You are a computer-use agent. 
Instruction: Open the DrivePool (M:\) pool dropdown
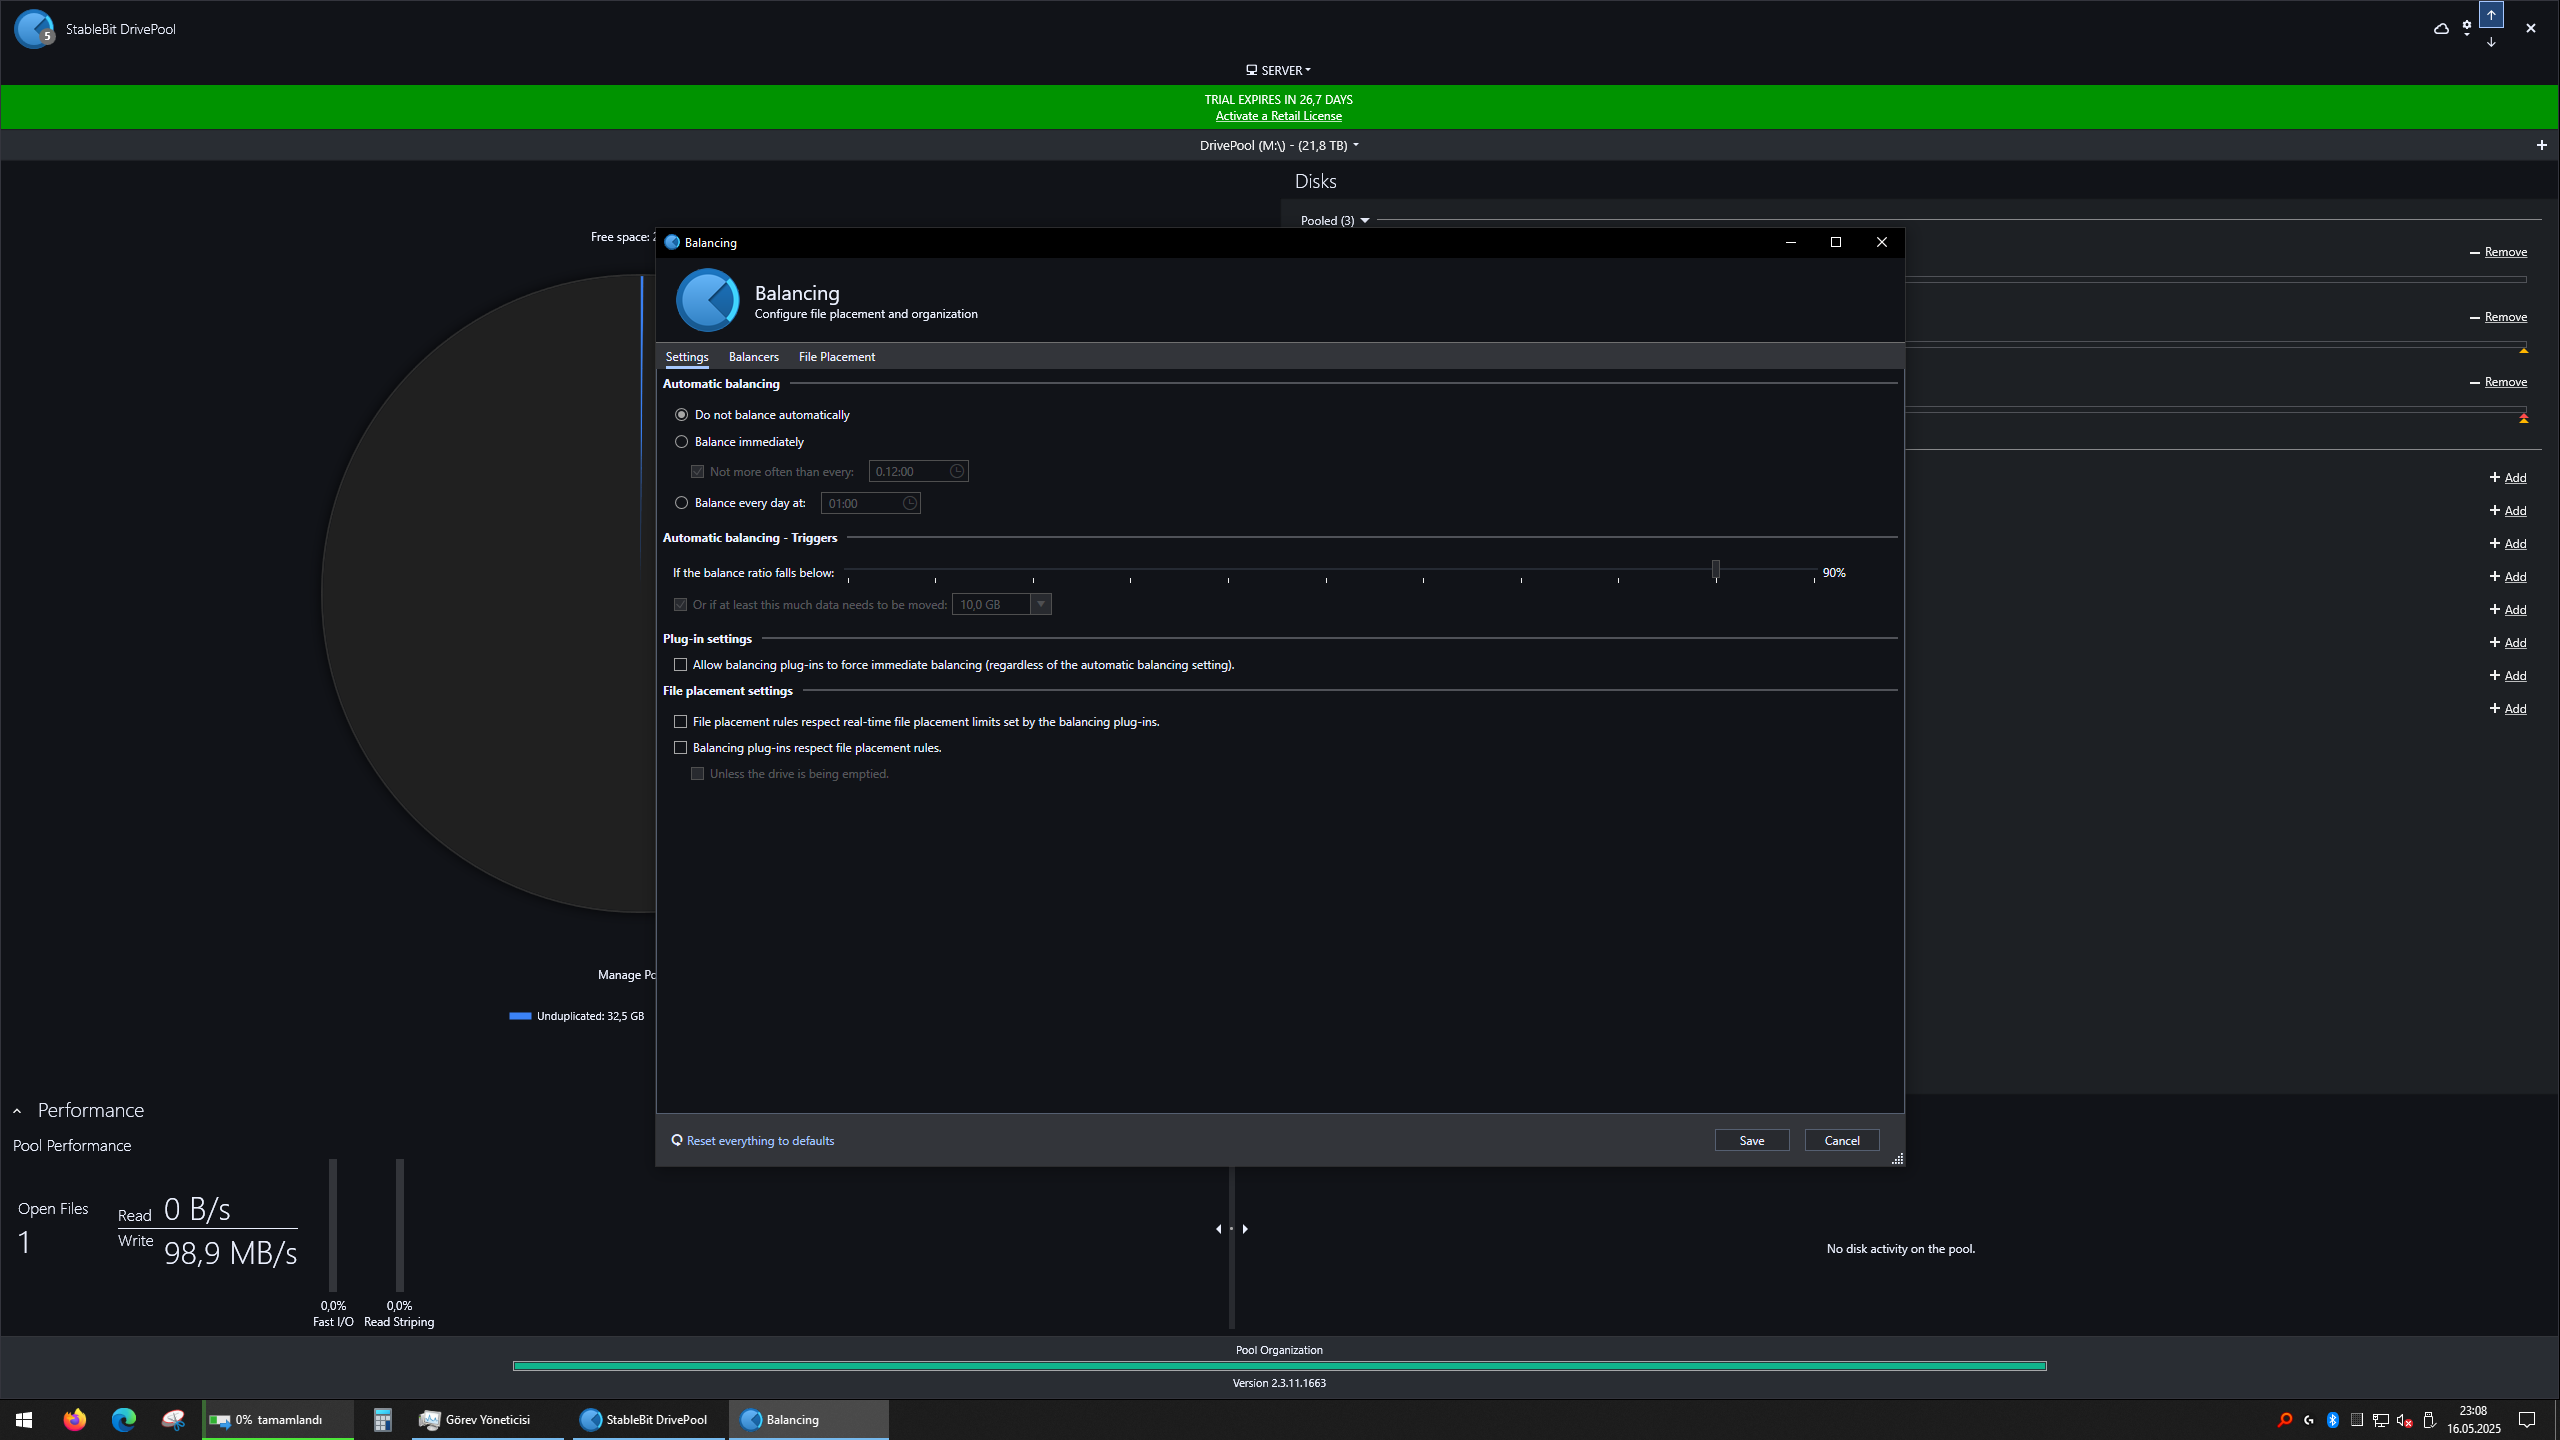point(1279,145)
